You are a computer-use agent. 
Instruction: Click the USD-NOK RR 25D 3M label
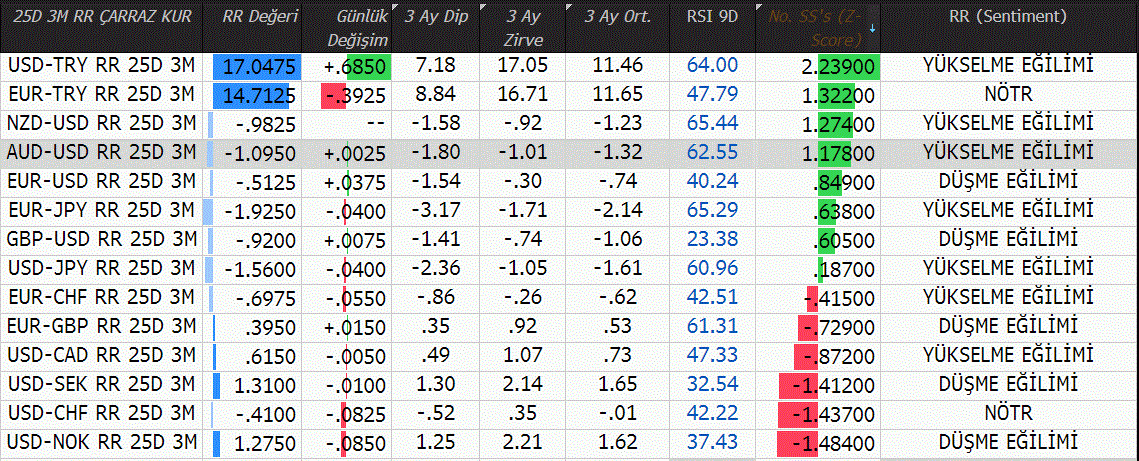(100, 442)
